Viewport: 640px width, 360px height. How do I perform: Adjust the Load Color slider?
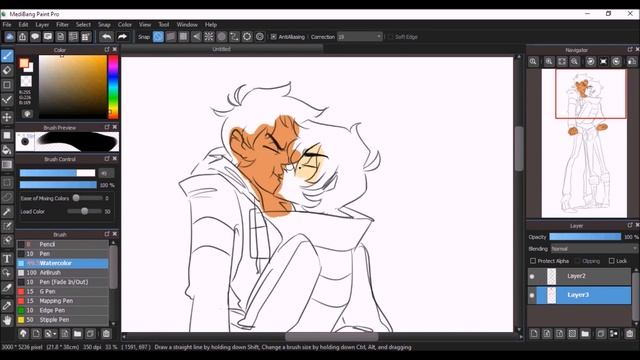pos(84,211)
